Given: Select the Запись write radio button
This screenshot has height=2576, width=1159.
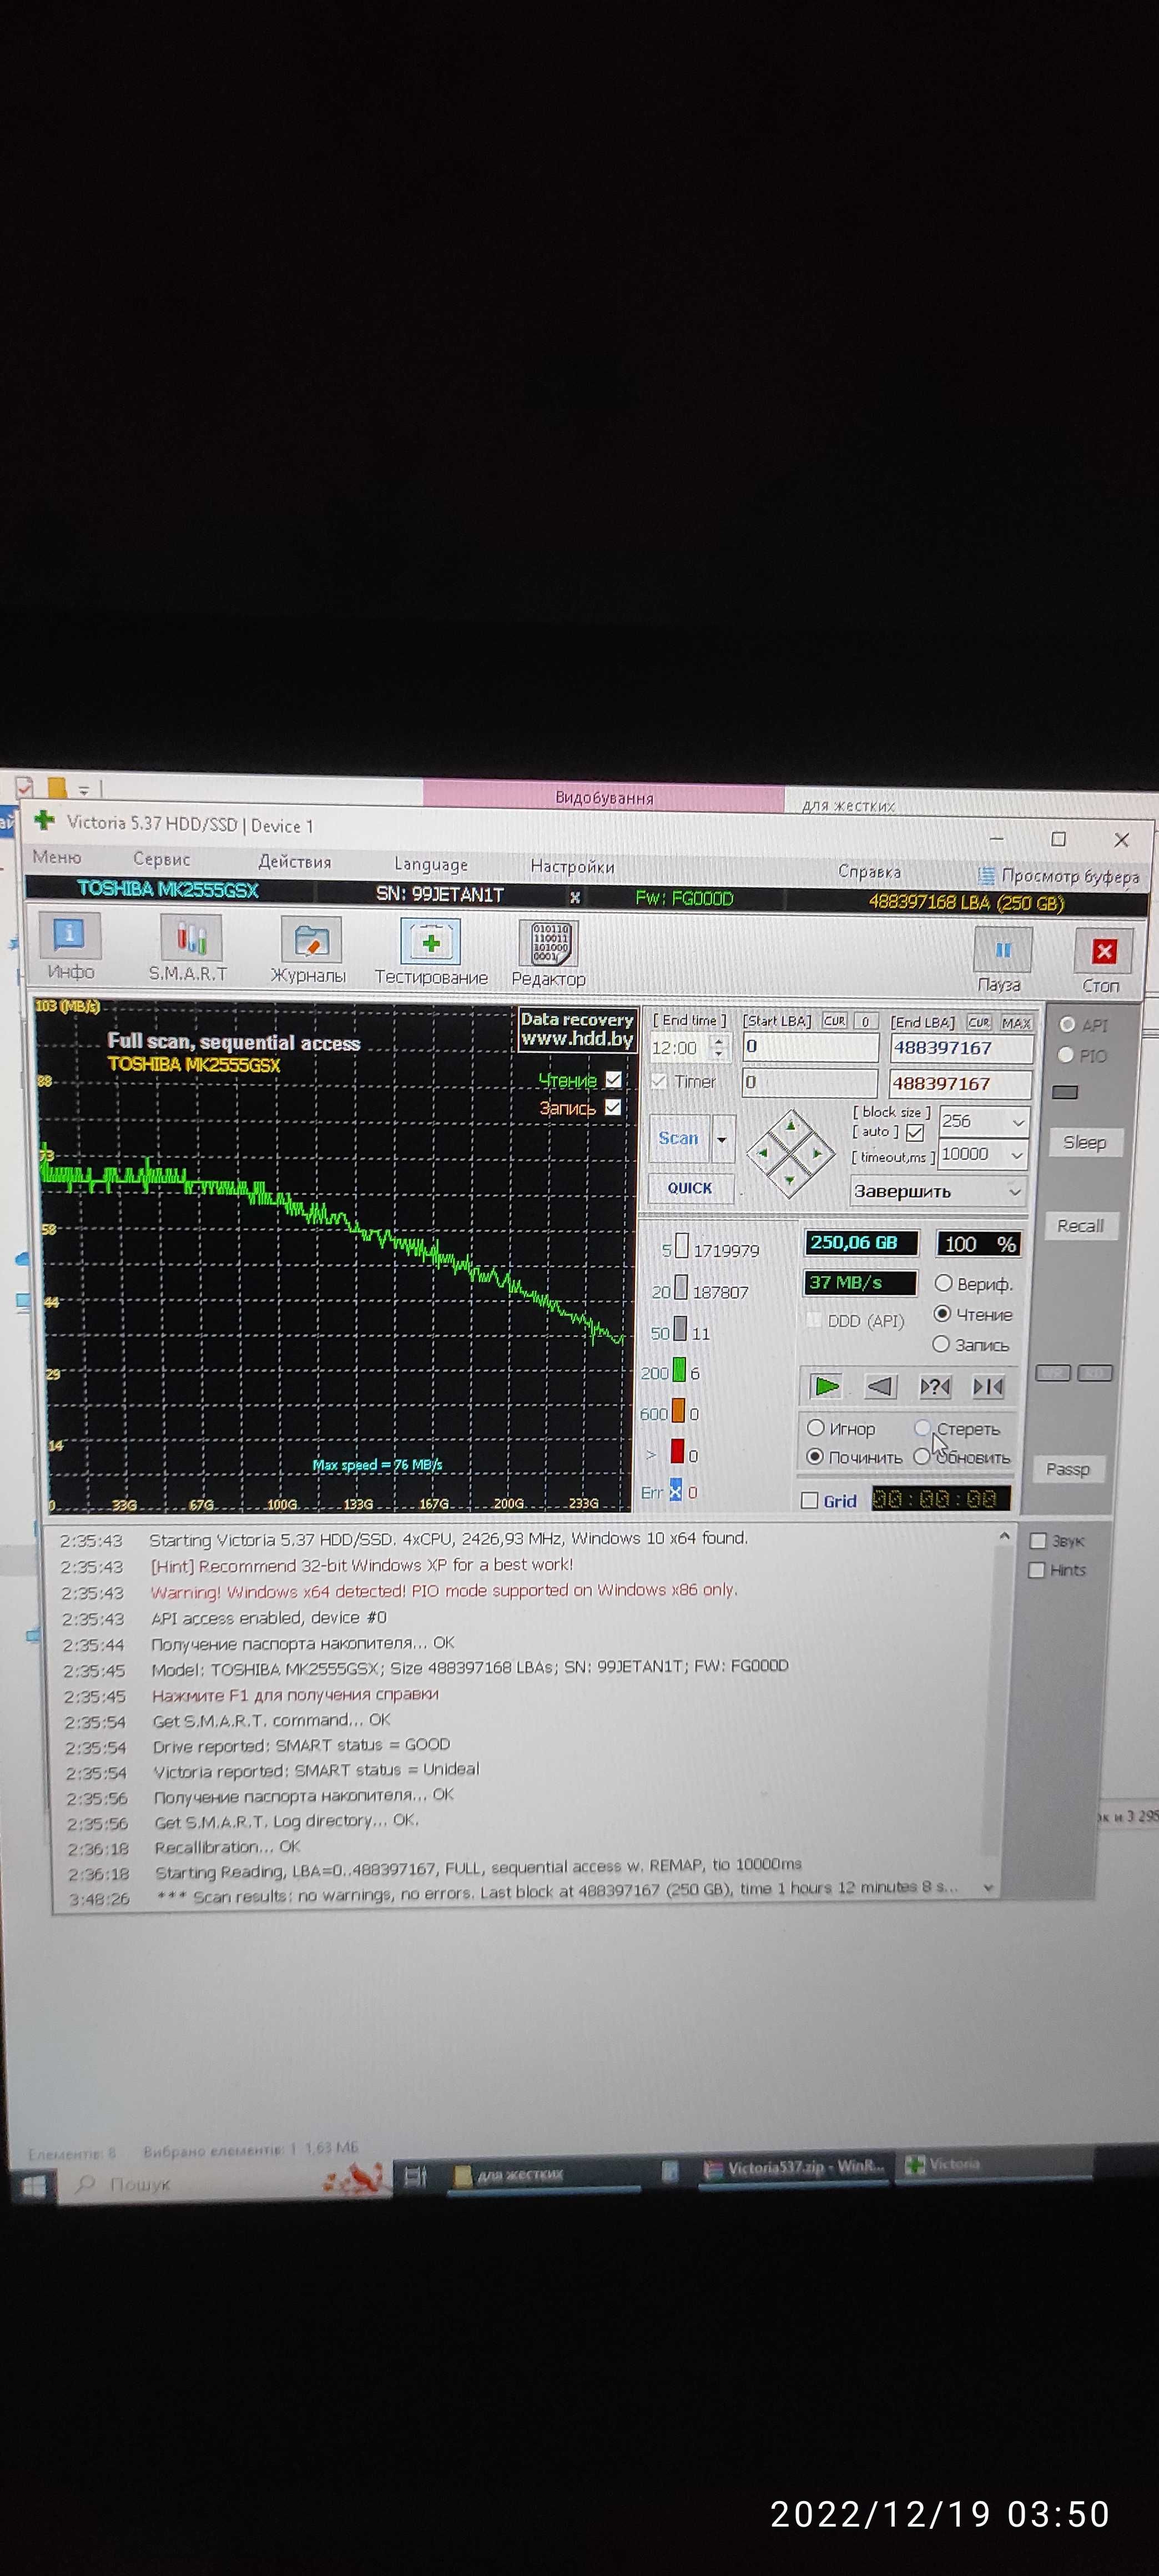Looking at the screenshot, I should coord(940,1344).
